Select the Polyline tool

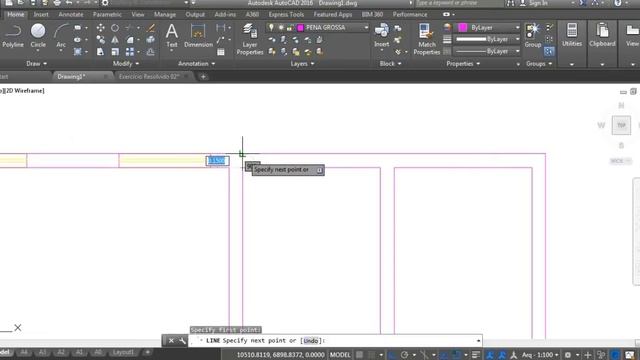tap(13, 36)
